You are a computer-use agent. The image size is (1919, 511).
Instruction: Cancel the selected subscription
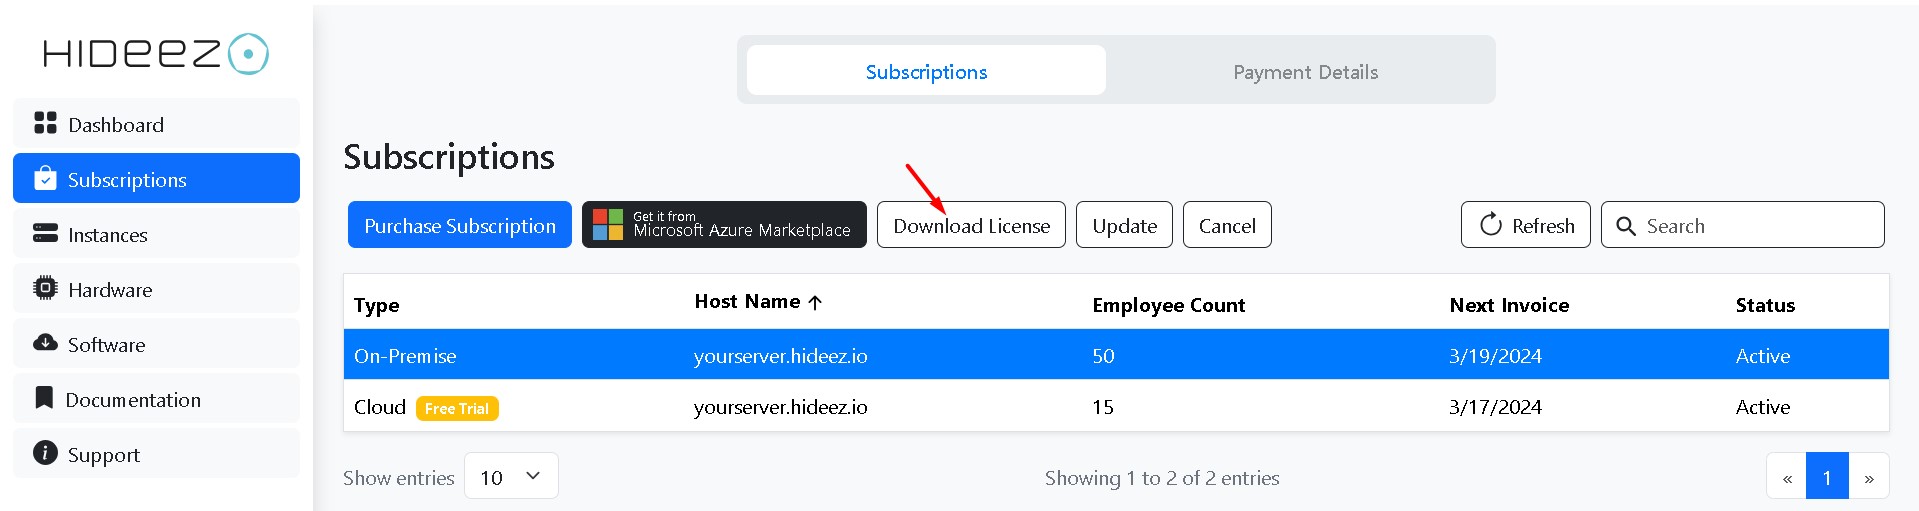1227,225
